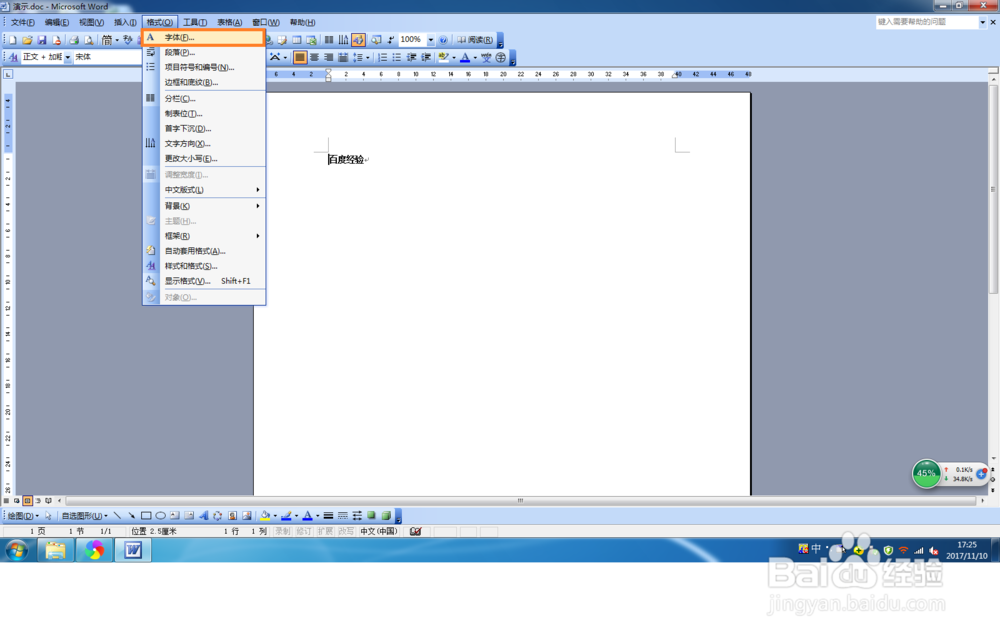The image size is (1000, 638).
Task: Apply the text highlight color
Action: click(444, 57)
